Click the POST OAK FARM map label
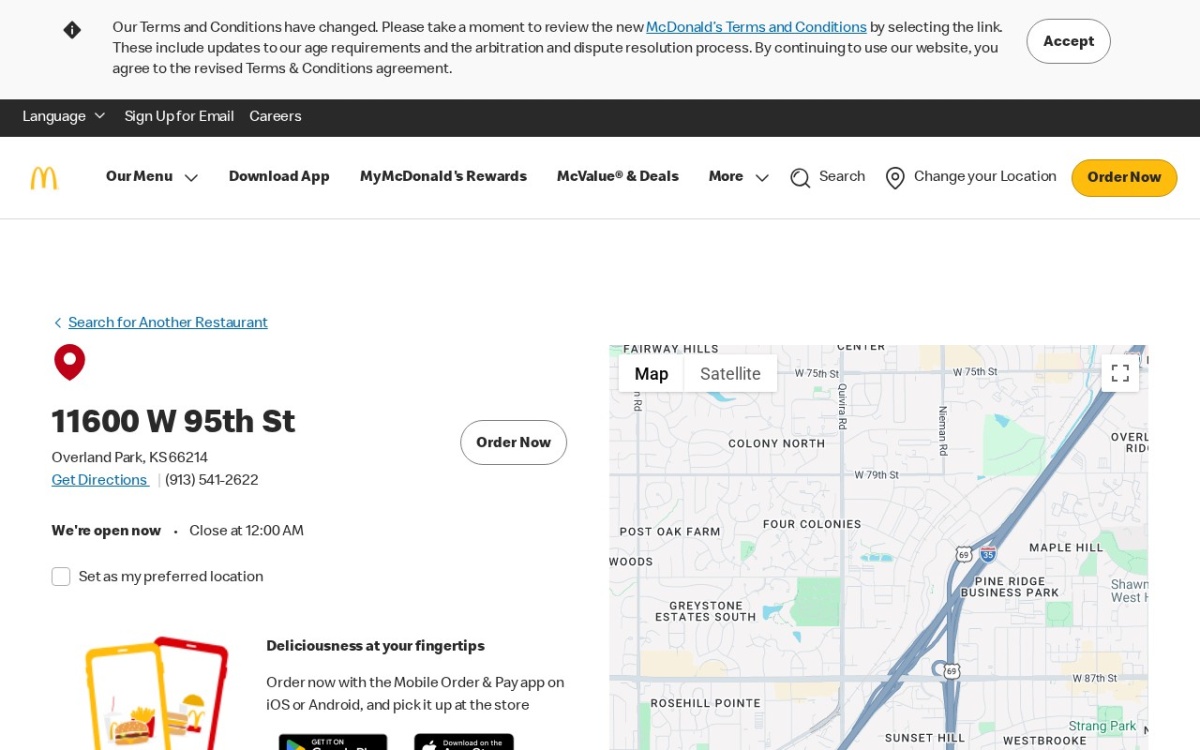This screenshot has width=1200, height=750. tap(670, 532)
